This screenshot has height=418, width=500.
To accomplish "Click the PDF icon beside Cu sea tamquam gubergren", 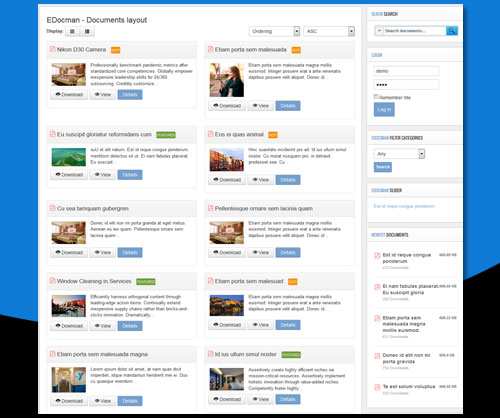I will coord(52,208).
